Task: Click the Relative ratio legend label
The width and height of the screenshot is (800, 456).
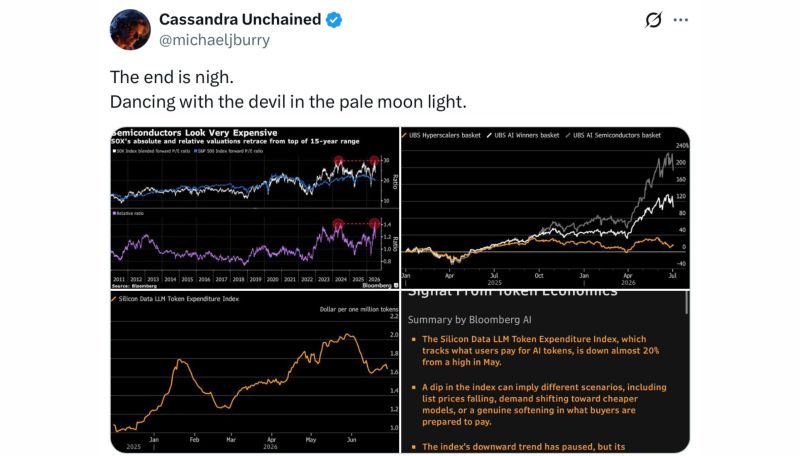Action: click(128, 213)
